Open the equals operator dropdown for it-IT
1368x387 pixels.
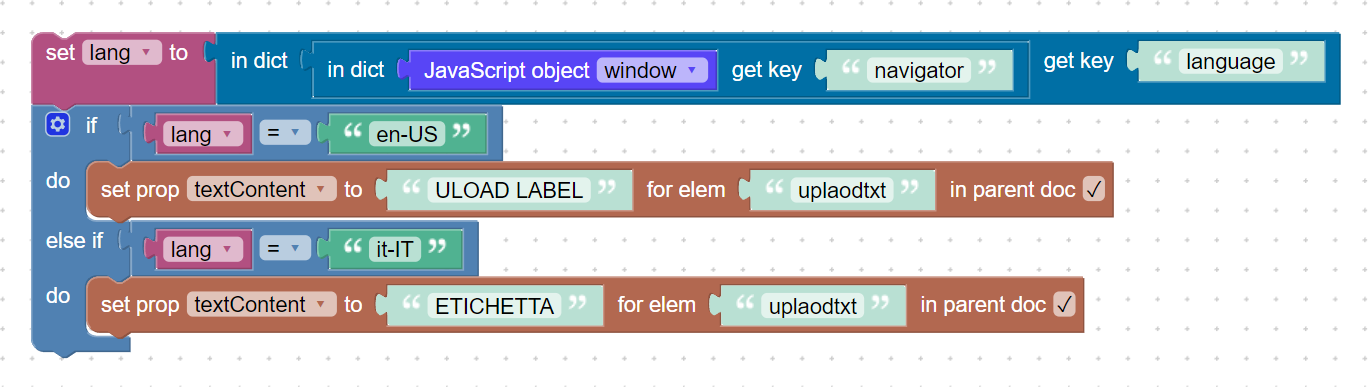pyautogui.click(x=281, y=249)
